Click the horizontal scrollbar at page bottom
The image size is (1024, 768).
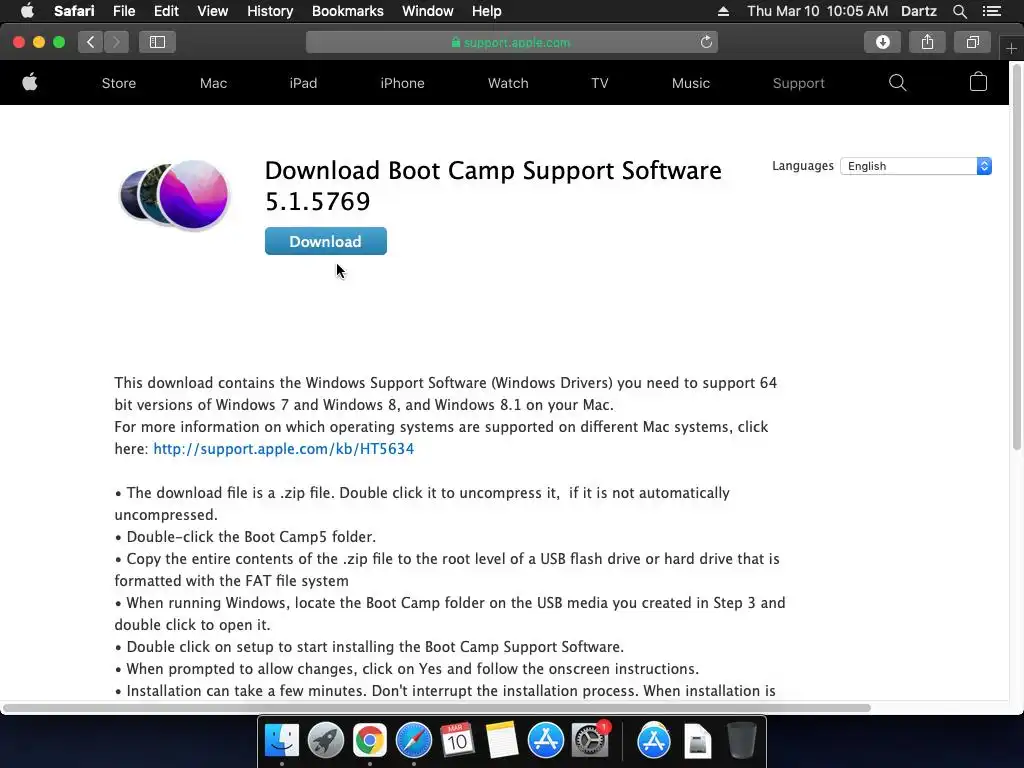[x=436, y=708]
